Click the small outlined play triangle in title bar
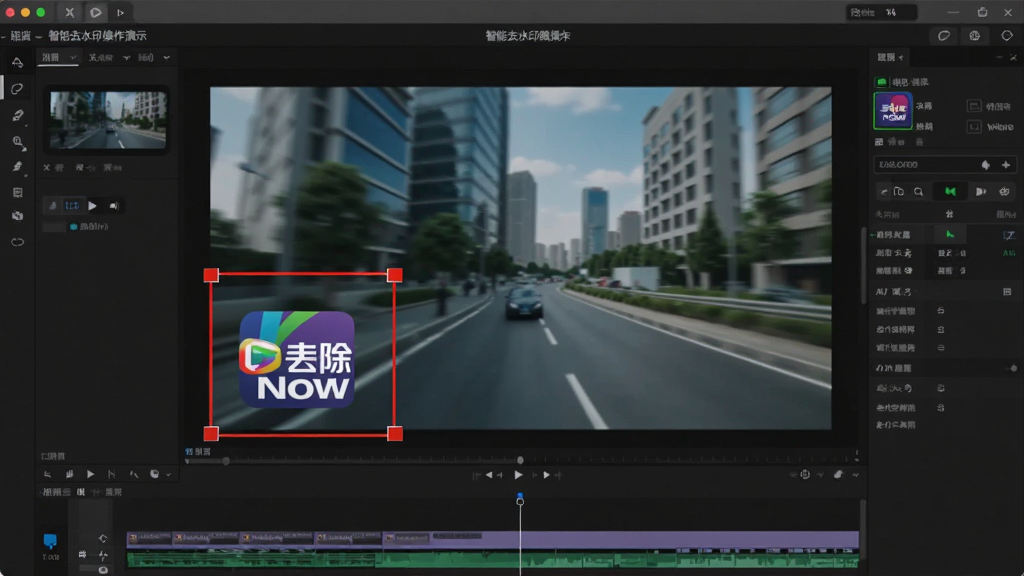1024x576 pixels. [120, 12]
